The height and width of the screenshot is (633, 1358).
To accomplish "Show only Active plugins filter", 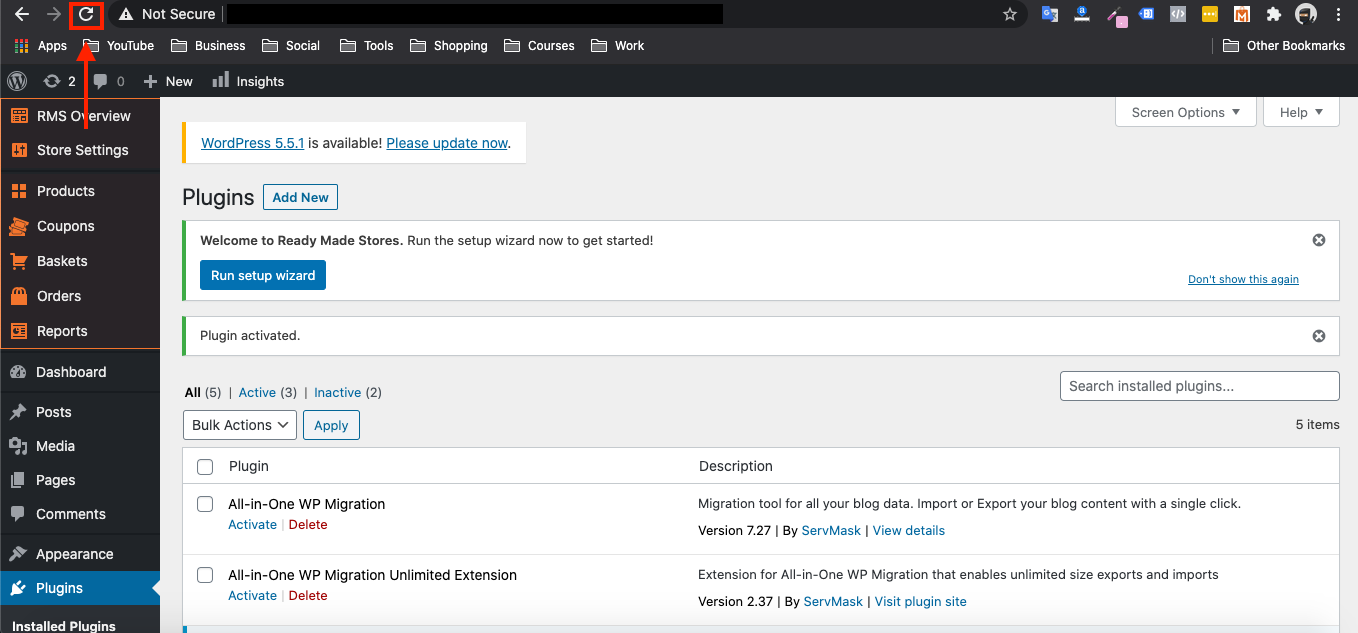I will point(257,393).
